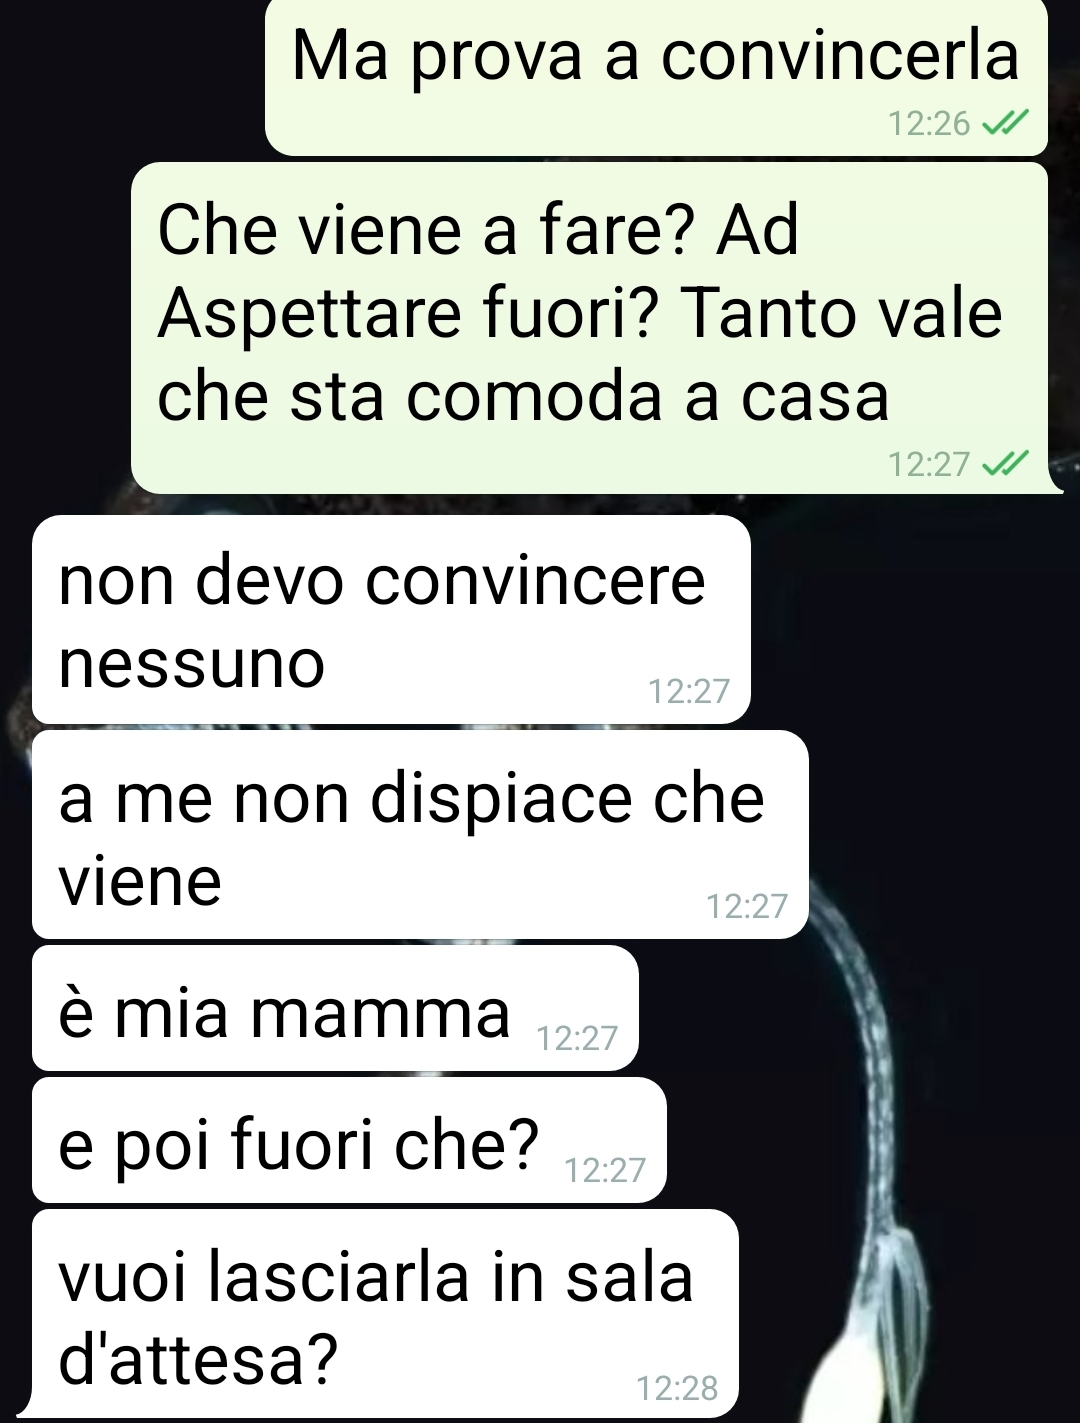Select the 'e poi fuori che?' message

[x=349, y=1140]
